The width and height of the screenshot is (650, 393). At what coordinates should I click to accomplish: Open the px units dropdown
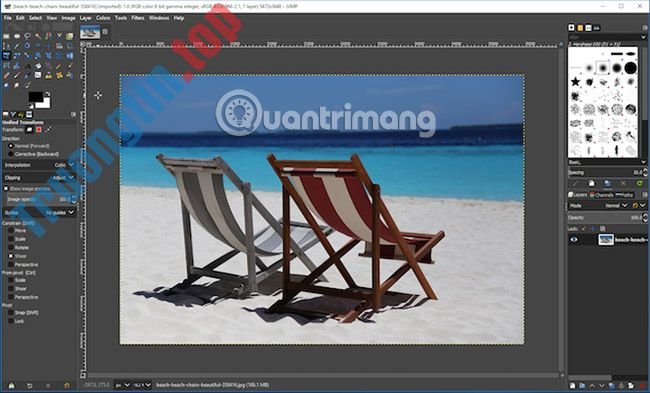[x=122, y=385]
